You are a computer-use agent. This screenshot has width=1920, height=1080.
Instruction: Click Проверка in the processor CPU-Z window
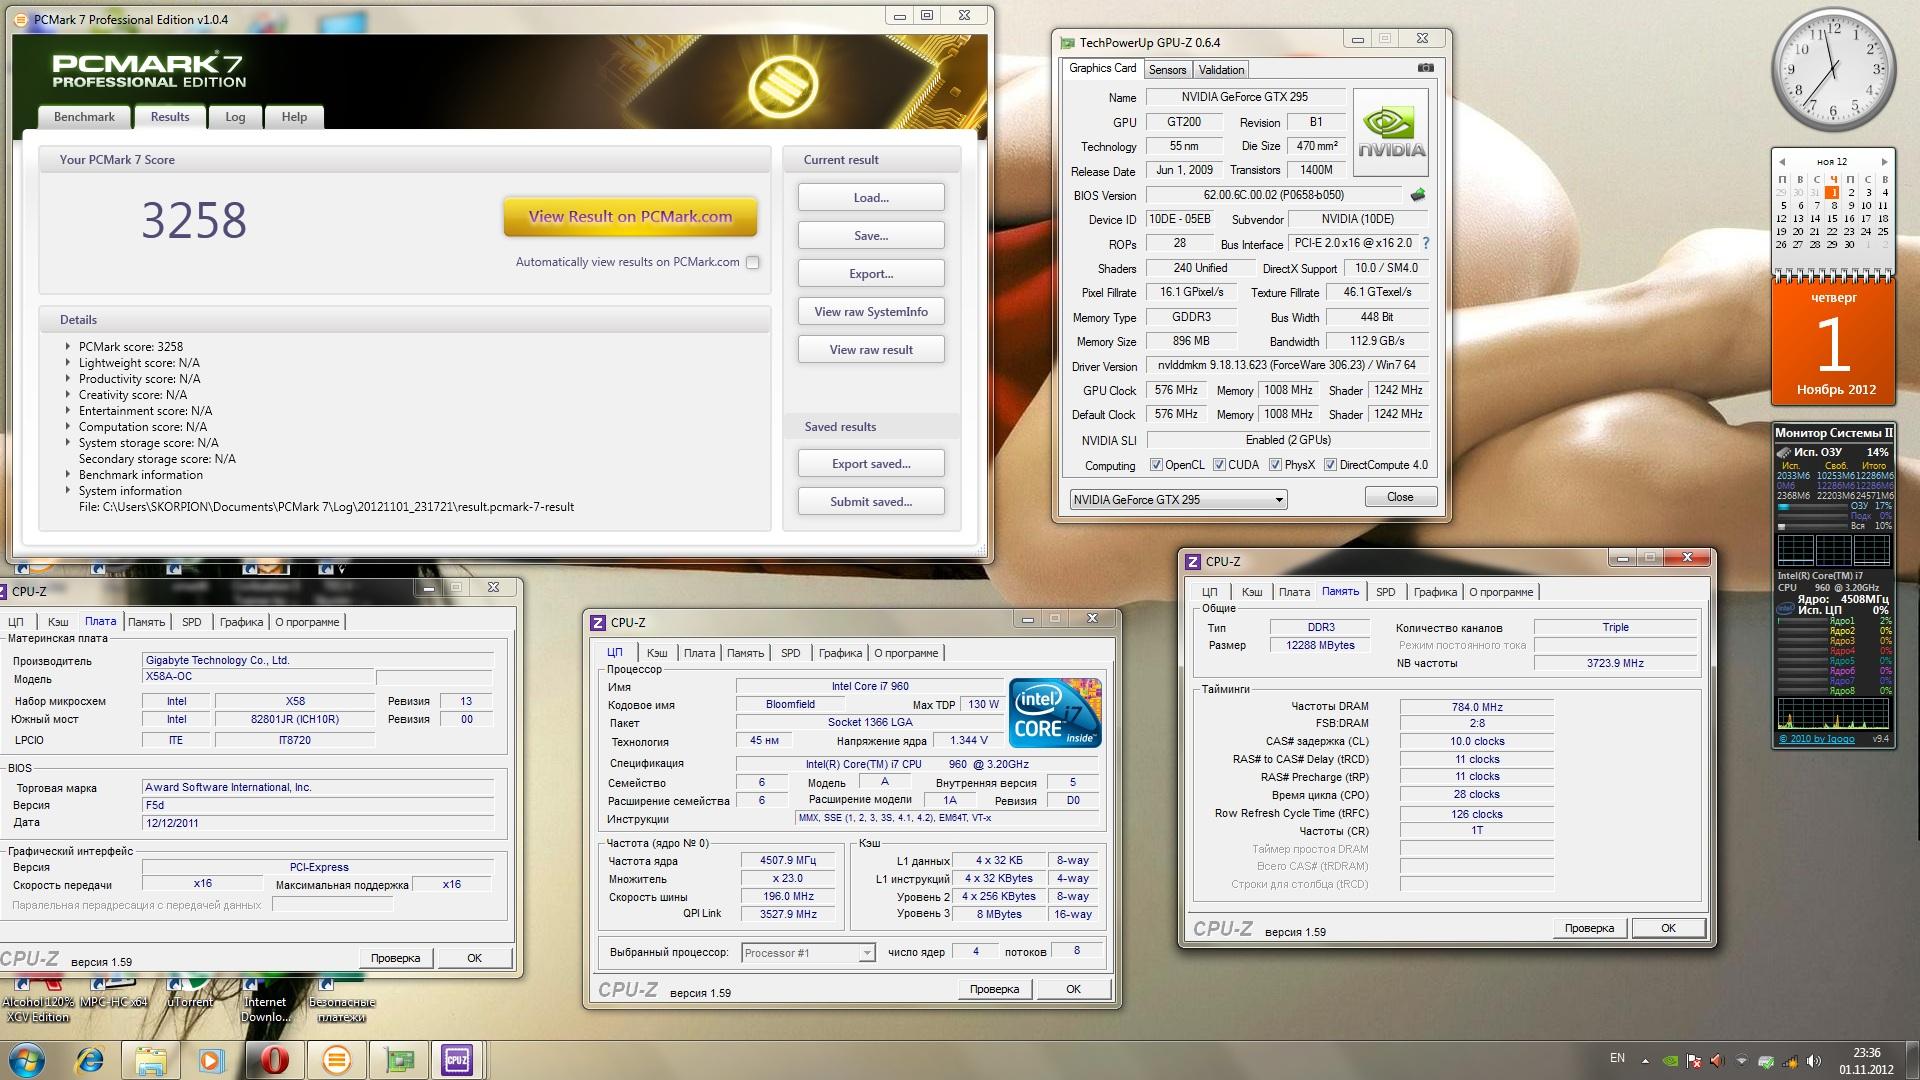pyautogui.click(x=994, y=989)
